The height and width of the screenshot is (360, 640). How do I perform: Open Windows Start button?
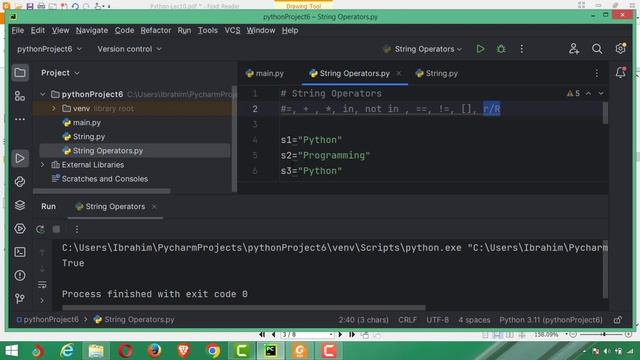[x=11, y=351]
